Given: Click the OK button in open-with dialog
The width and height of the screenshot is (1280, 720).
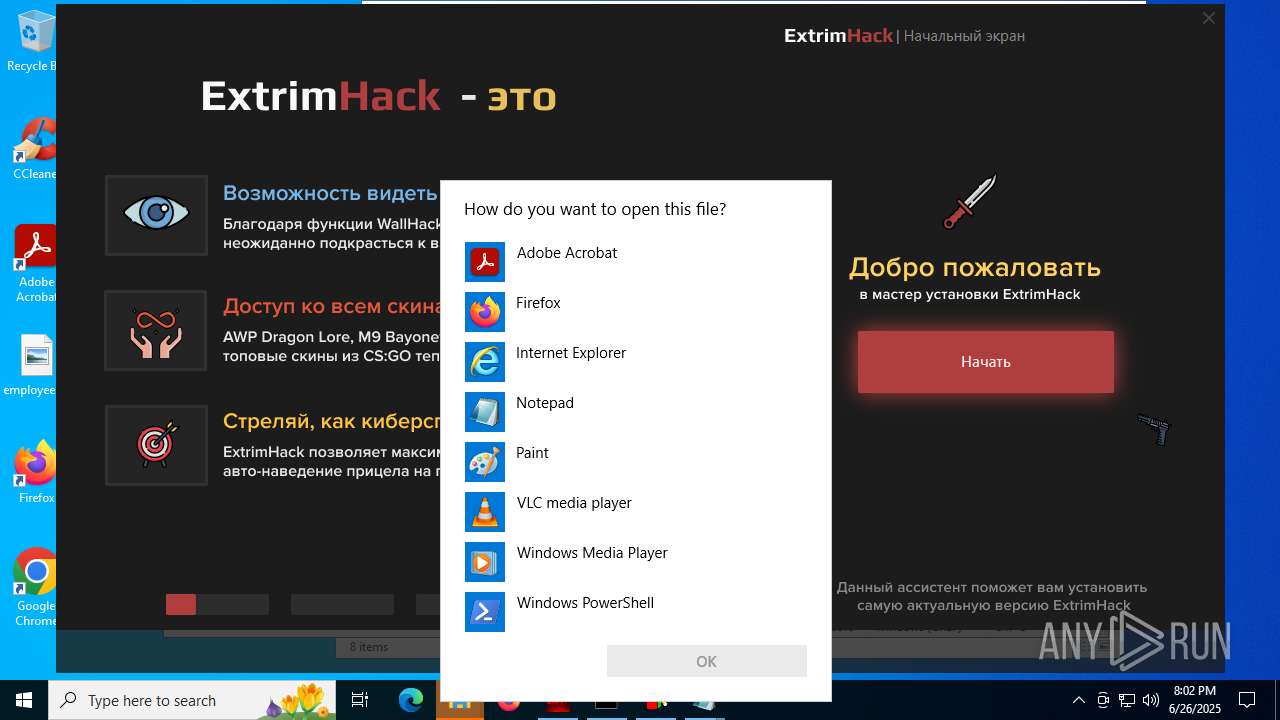Looking at the screenshot, I should [706, 661].
